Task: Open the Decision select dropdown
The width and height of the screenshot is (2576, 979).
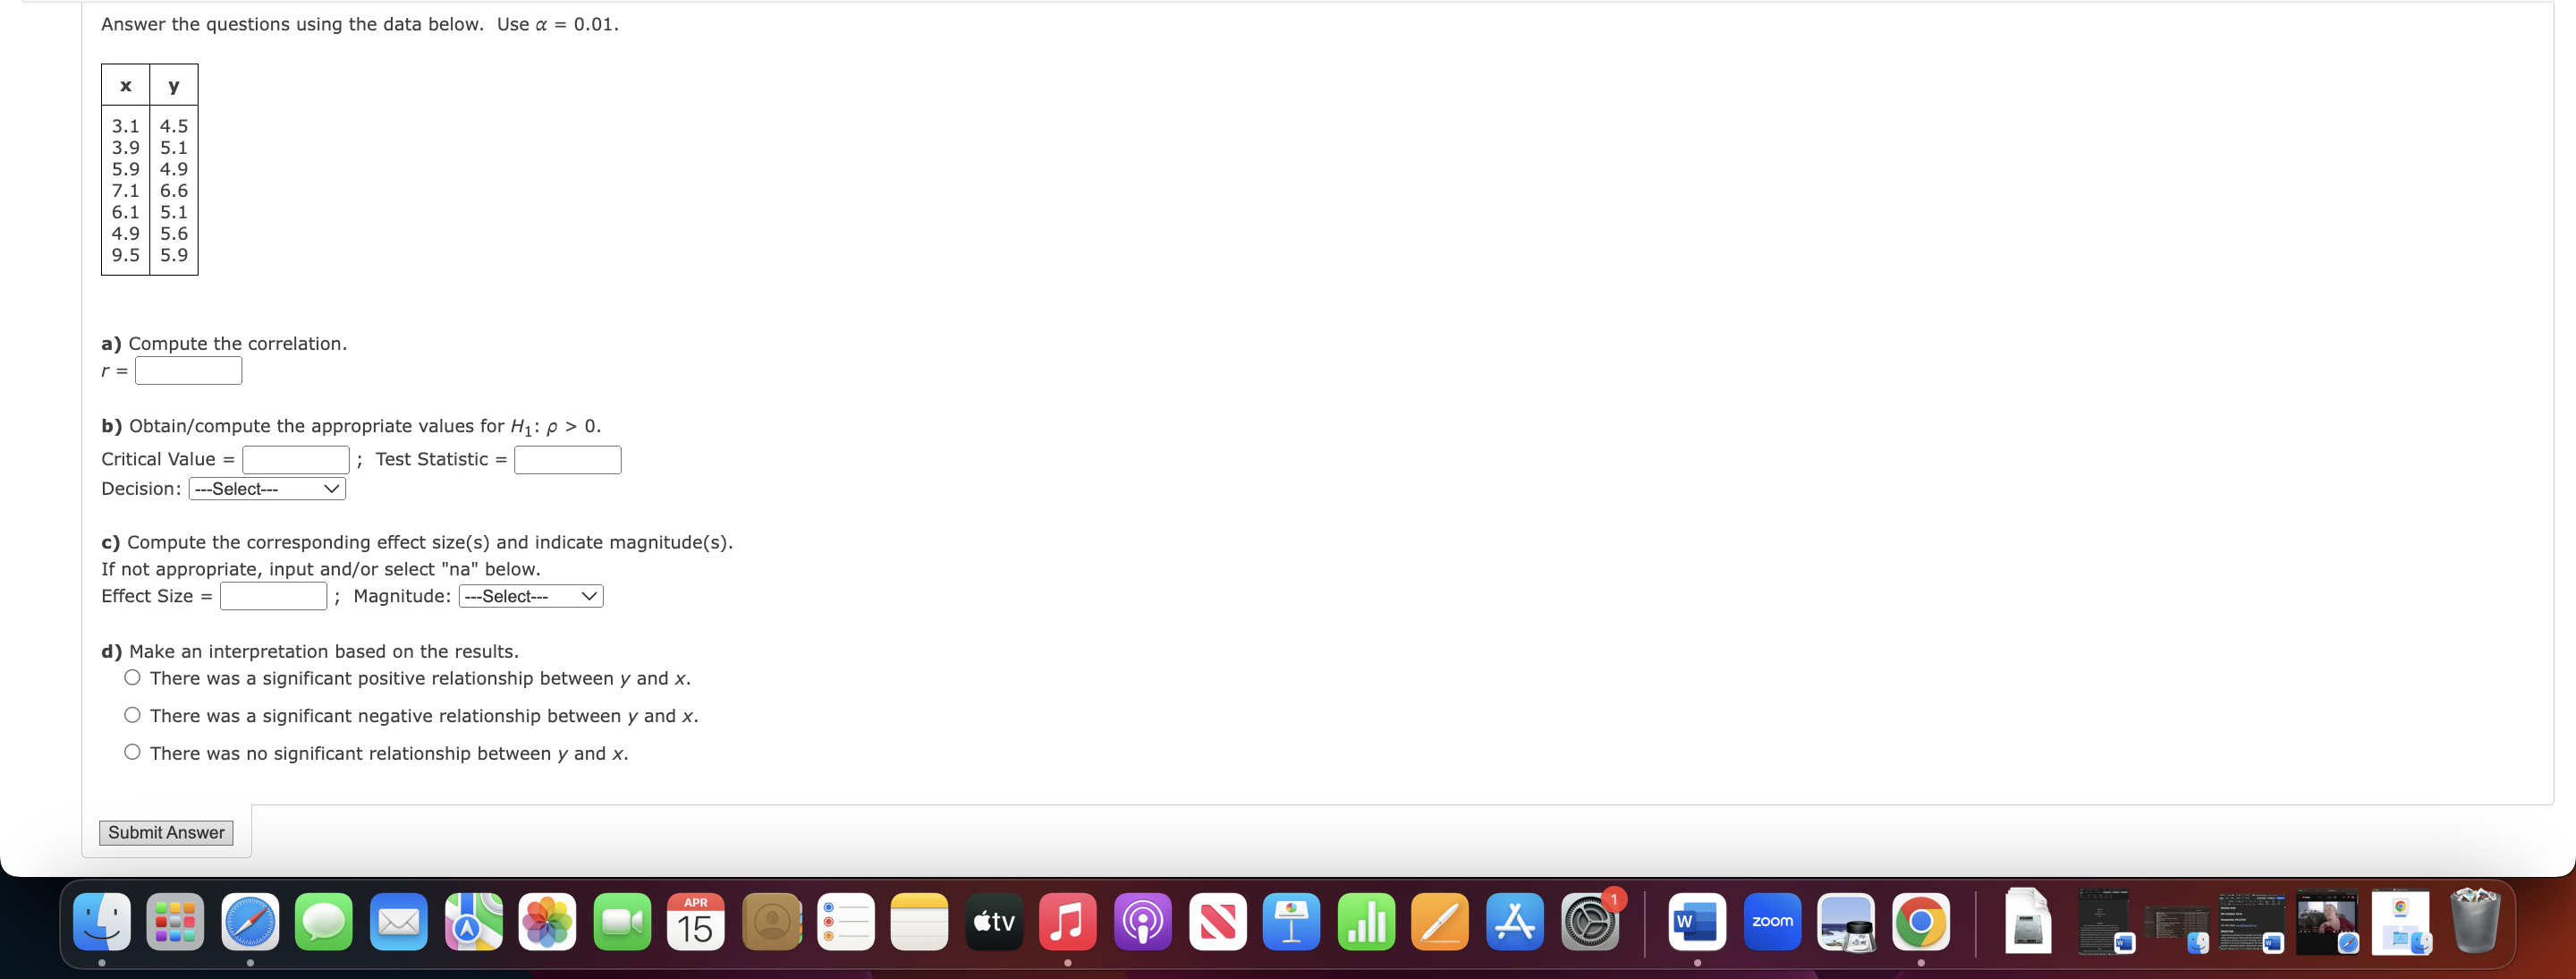Action: pyautogui.click(x=267, y=488)
